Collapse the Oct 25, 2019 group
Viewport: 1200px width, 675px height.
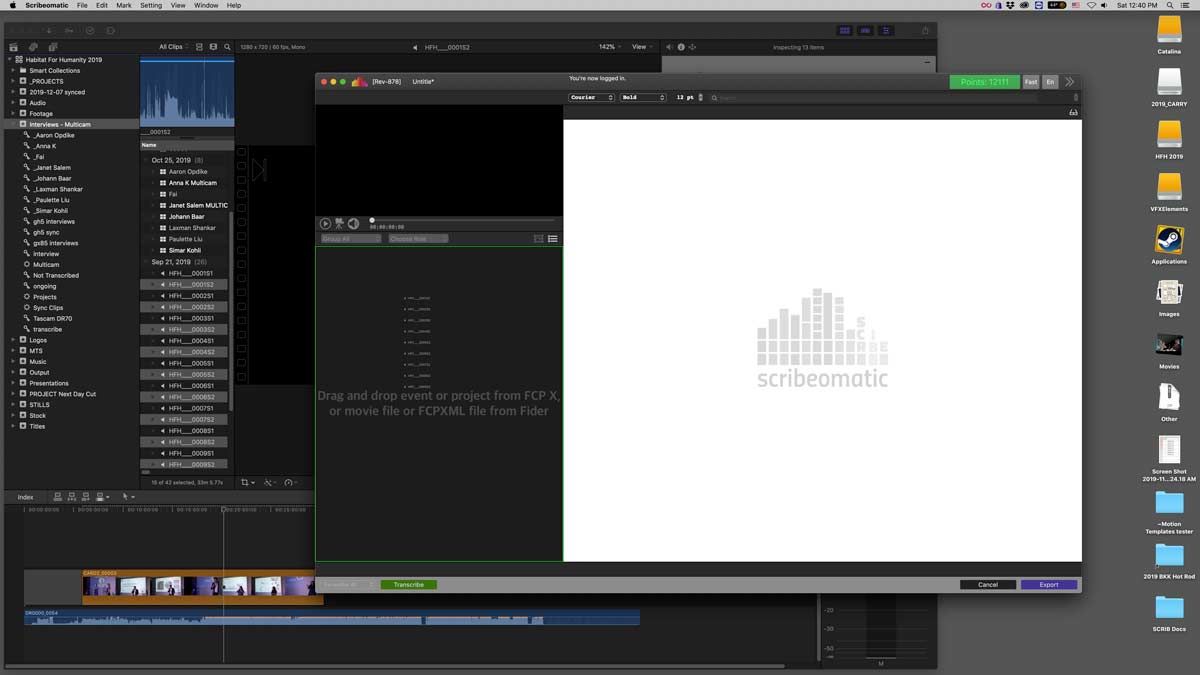point(146,160)
